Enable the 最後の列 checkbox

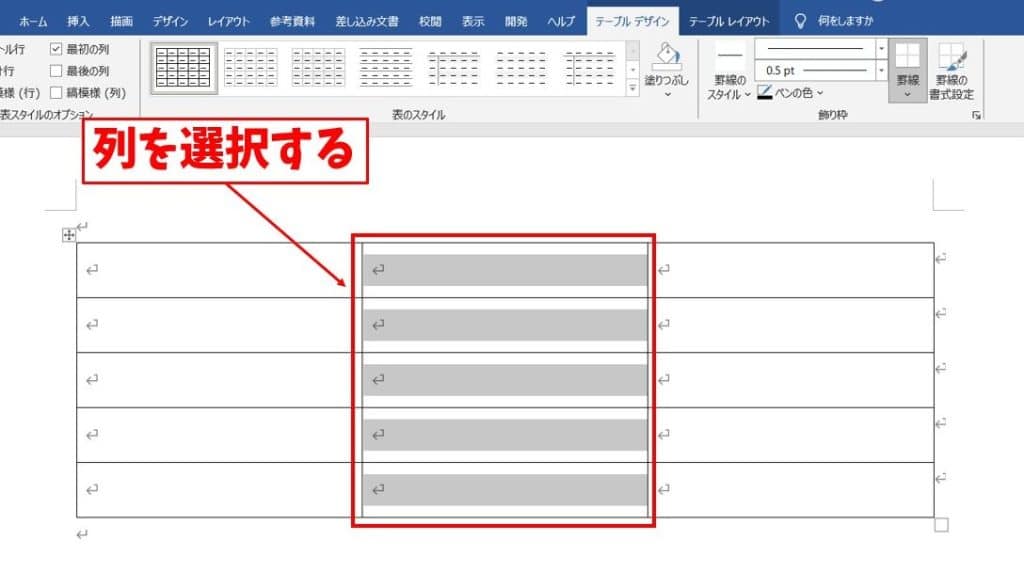(56, 71)
